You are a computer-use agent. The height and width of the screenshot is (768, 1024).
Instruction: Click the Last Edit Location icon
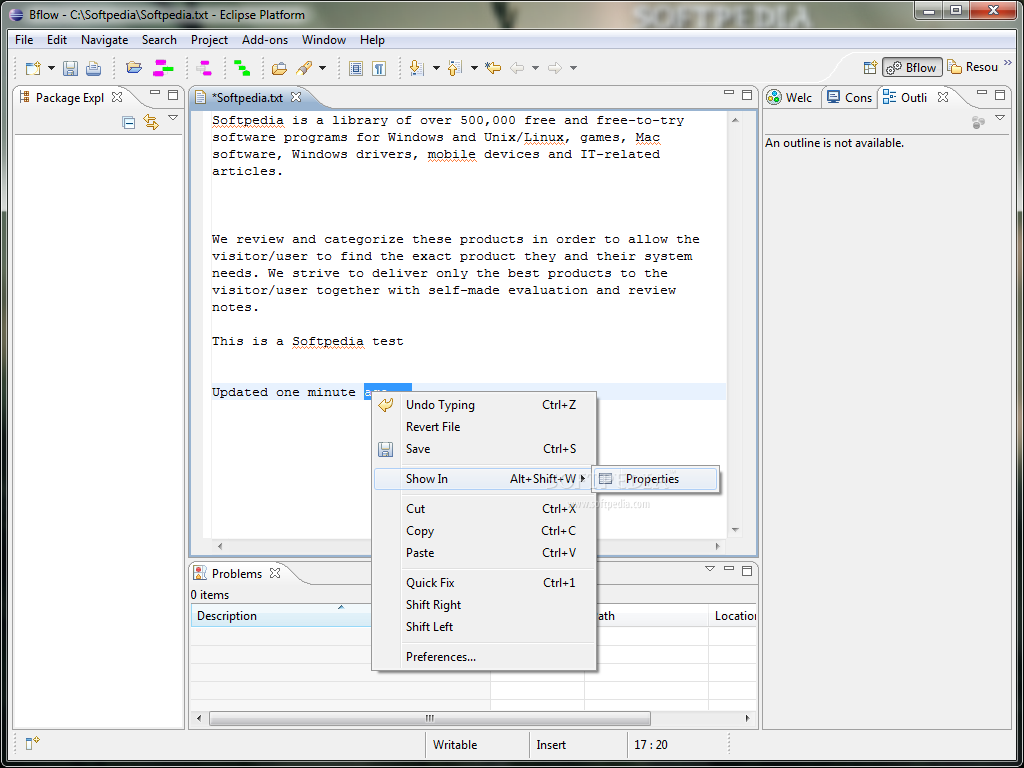click(493, 67)
